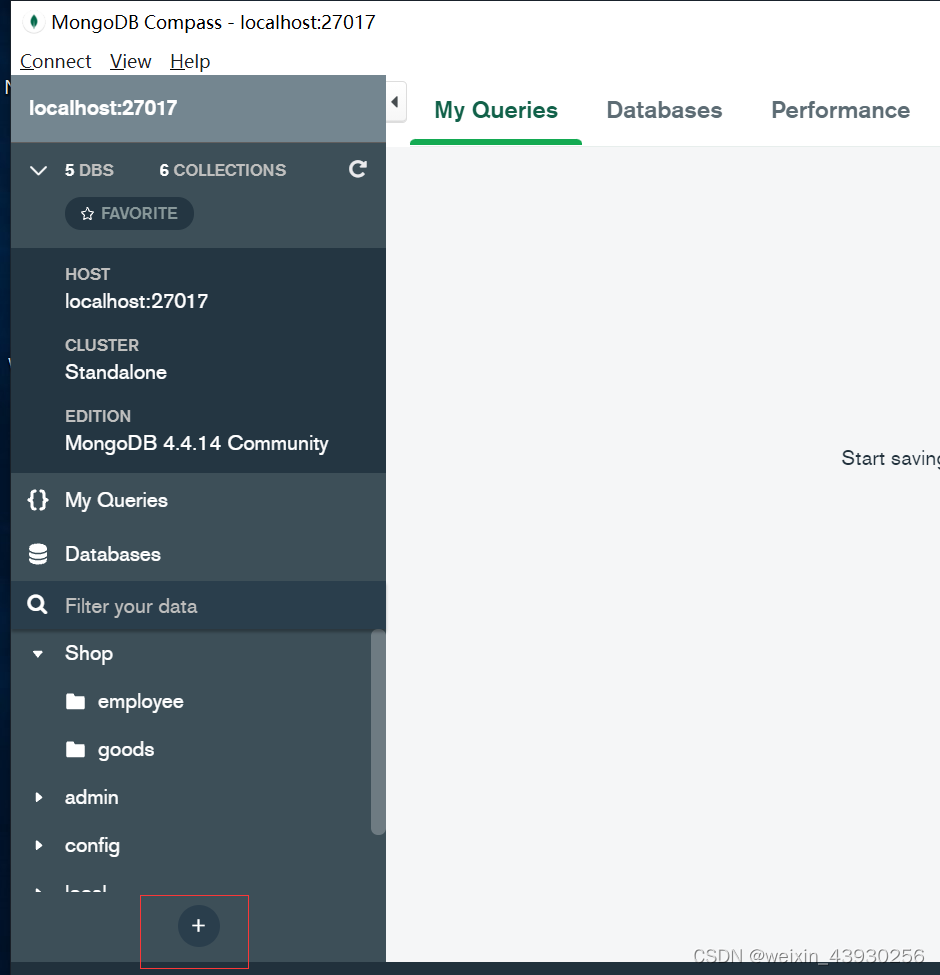The width and height of the screenshot is (940, 975).
Task: Collapse the sidebar with the arrow toggle
Action: coord(395,102)
